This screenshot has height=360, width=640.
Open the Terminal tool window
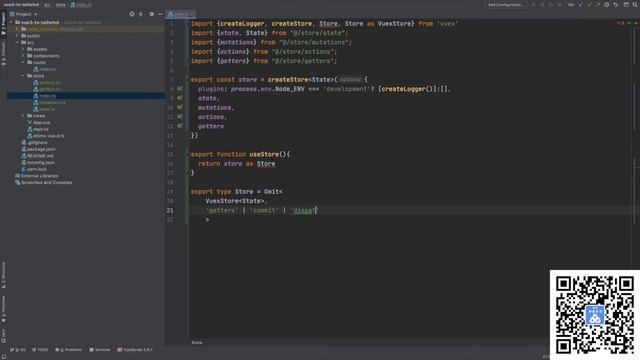pos(100,350)
